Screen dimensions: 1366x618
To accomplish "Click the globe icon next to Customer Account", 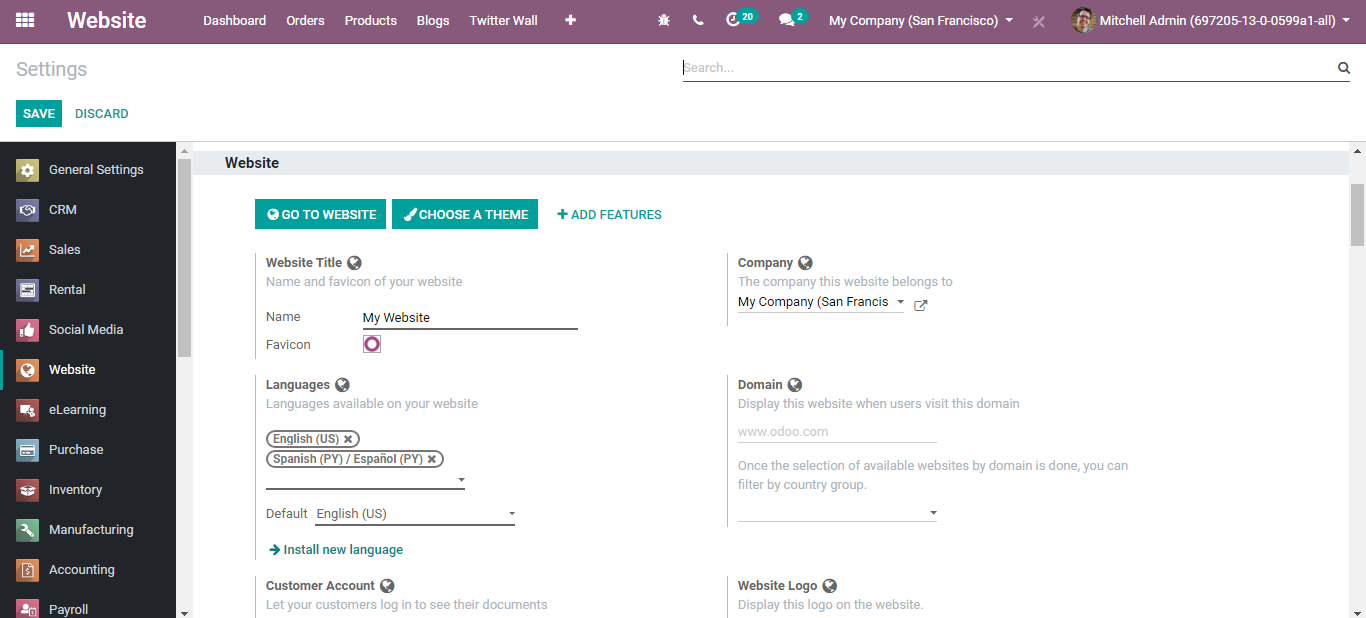I will 387,586.
